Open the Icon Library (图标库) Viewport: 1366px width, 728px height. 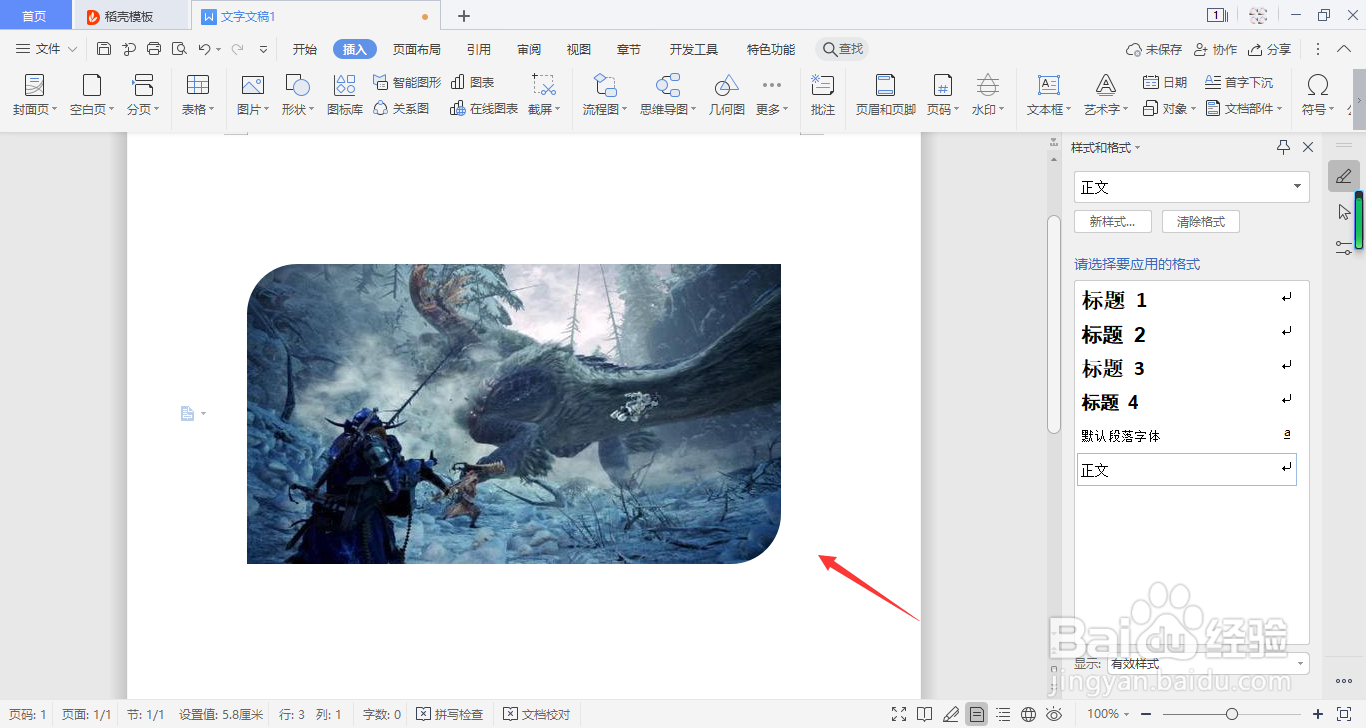point(345,95)
